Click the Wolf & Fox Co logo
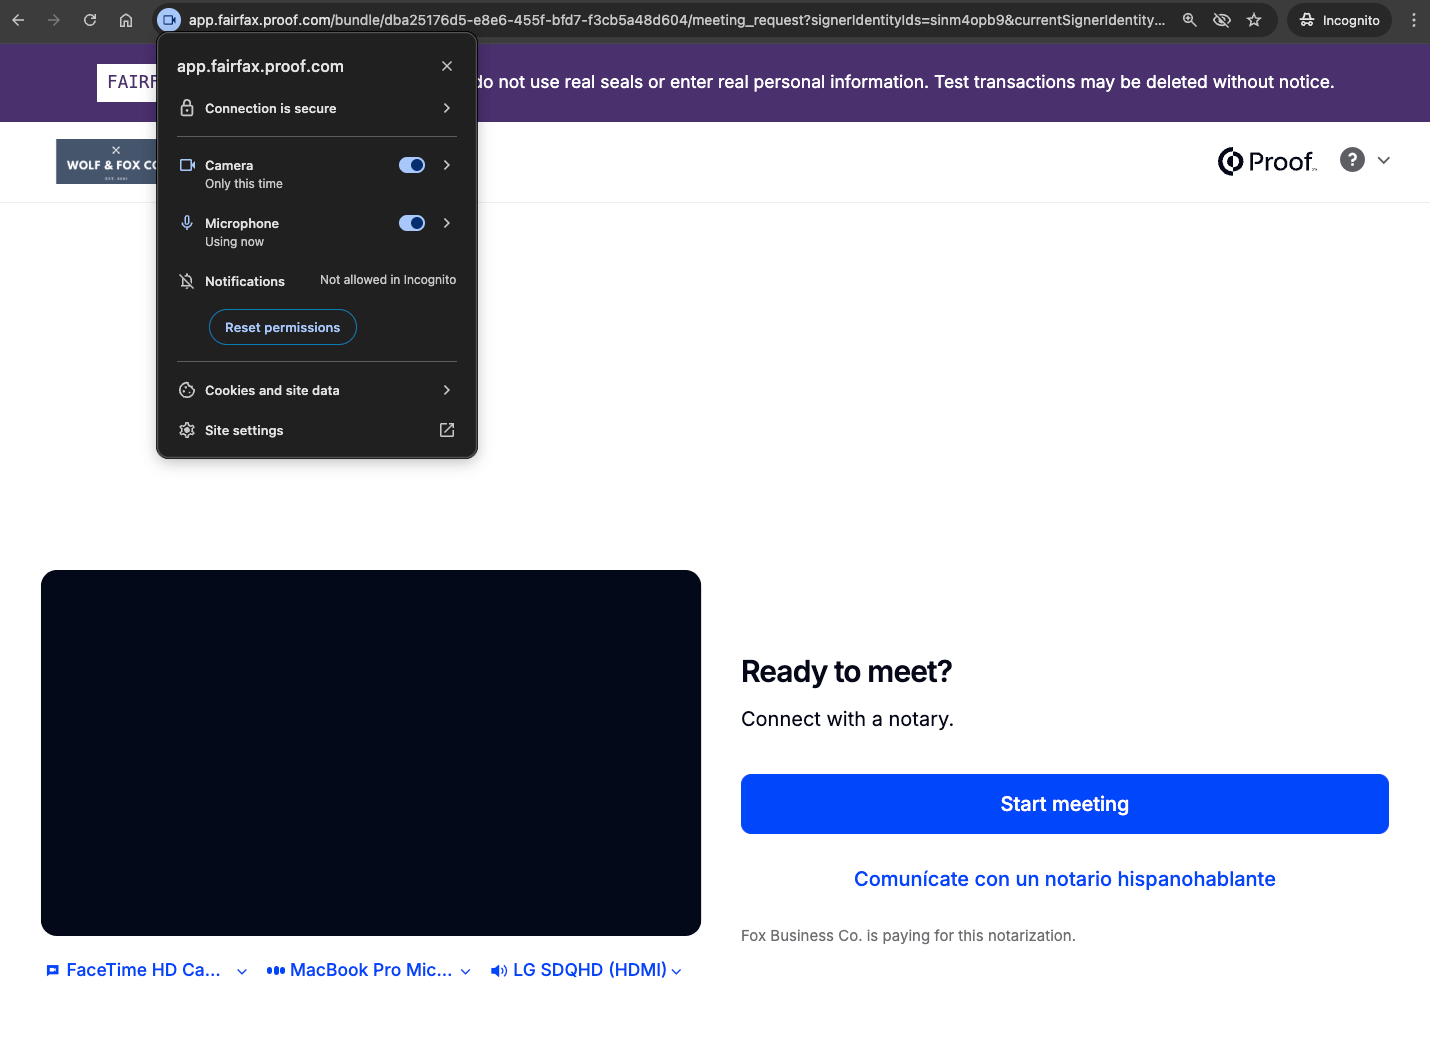Screen dimensions: 1430x1040 coord(107,162)
